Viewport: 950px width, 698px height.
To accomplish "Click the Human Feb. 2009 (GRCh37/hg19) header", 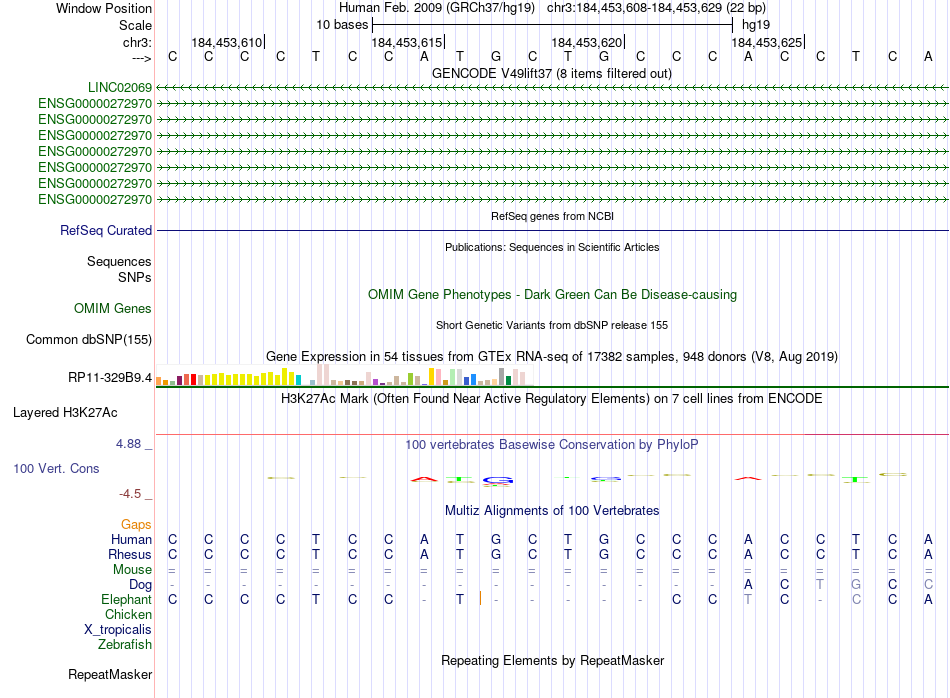I will (x=437, y=8).
